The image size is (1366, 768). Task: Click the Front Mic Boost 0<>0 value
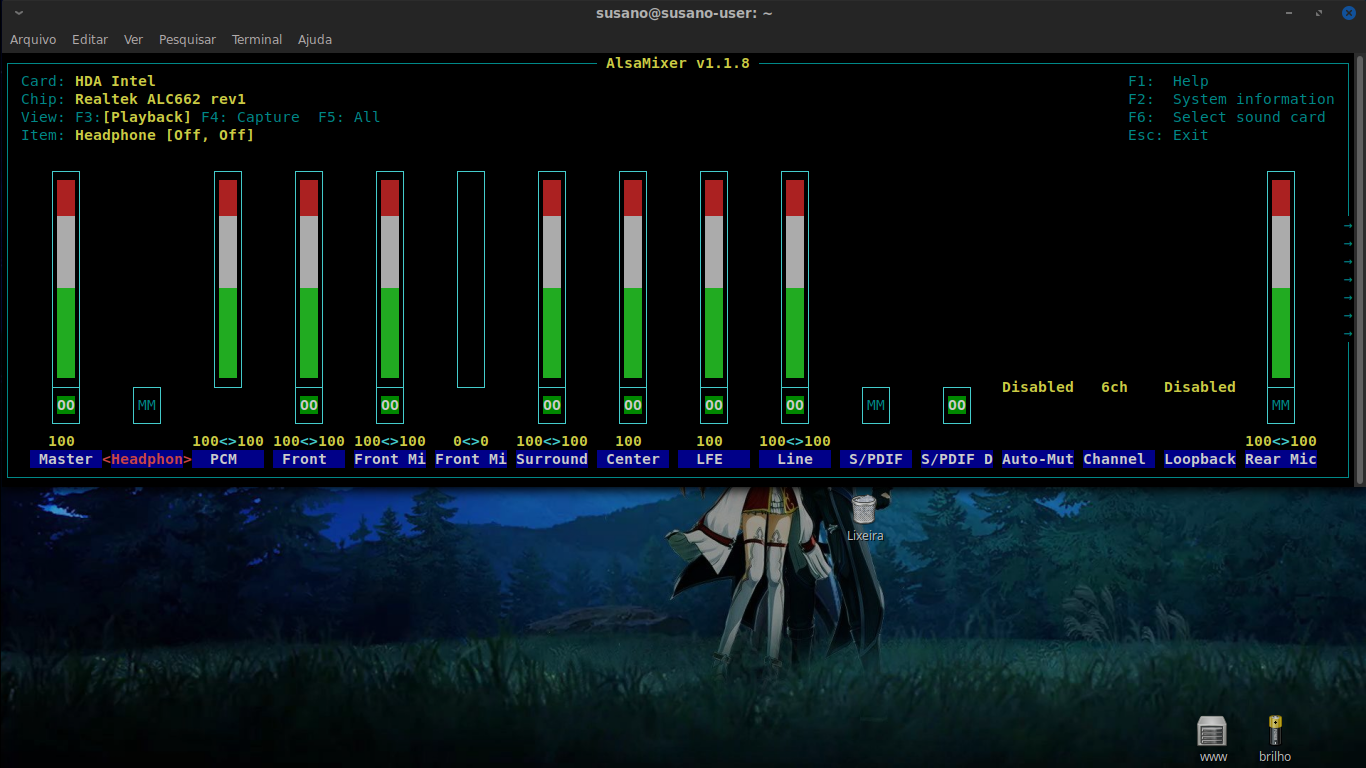pyautogui.click(x=471, y=441)
